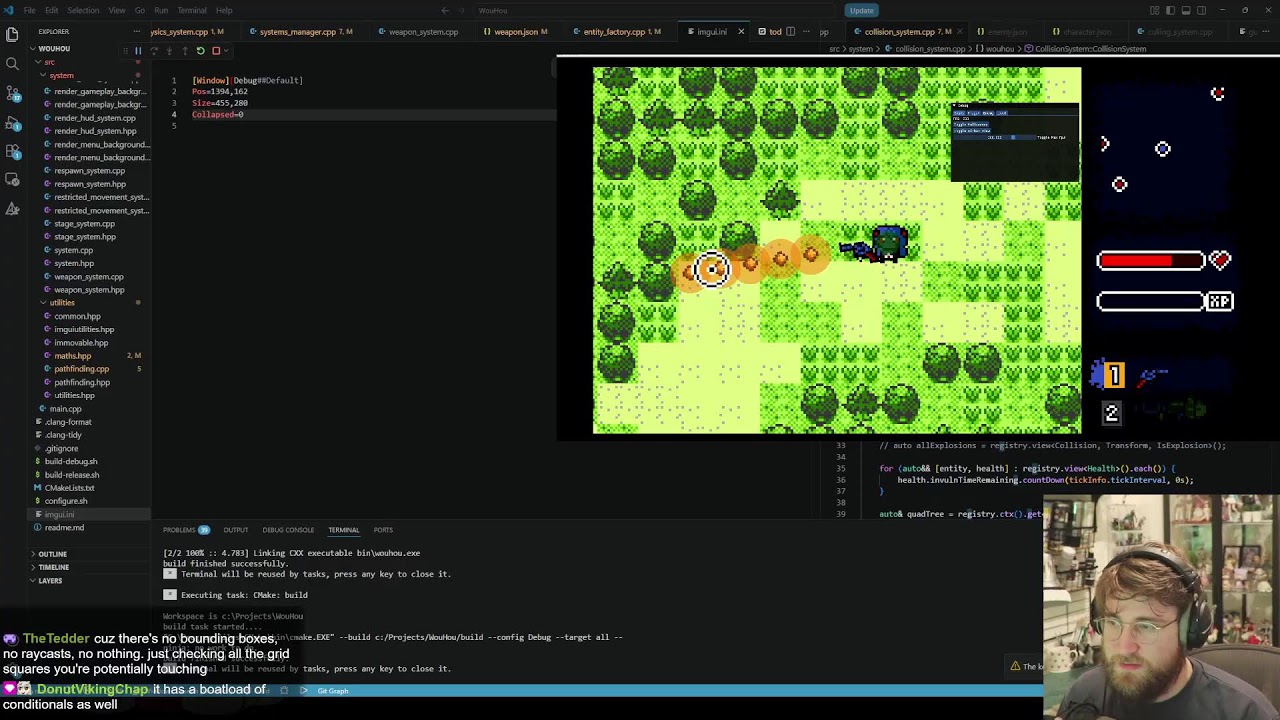Click the Update button in the title bar
The image size is (1280, 720).
tap(861, 10)
